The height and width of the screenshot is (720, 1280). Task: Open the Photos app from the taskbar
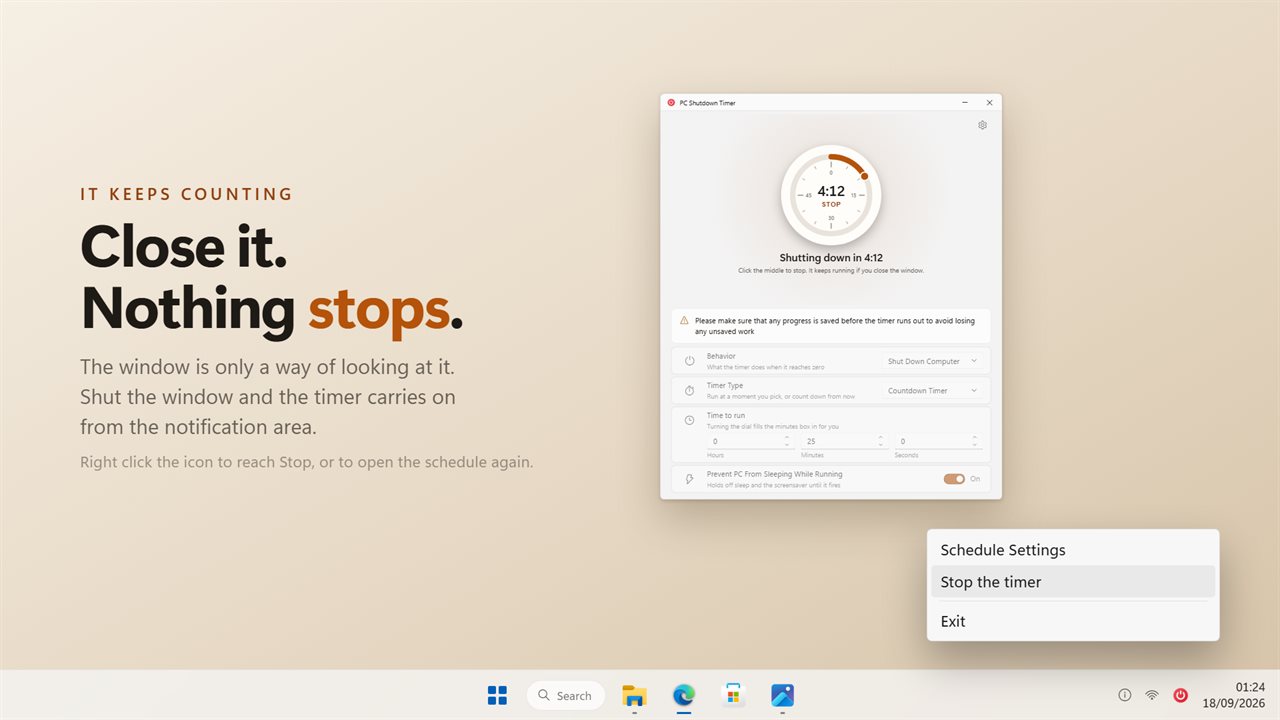(x=782, y=695)
